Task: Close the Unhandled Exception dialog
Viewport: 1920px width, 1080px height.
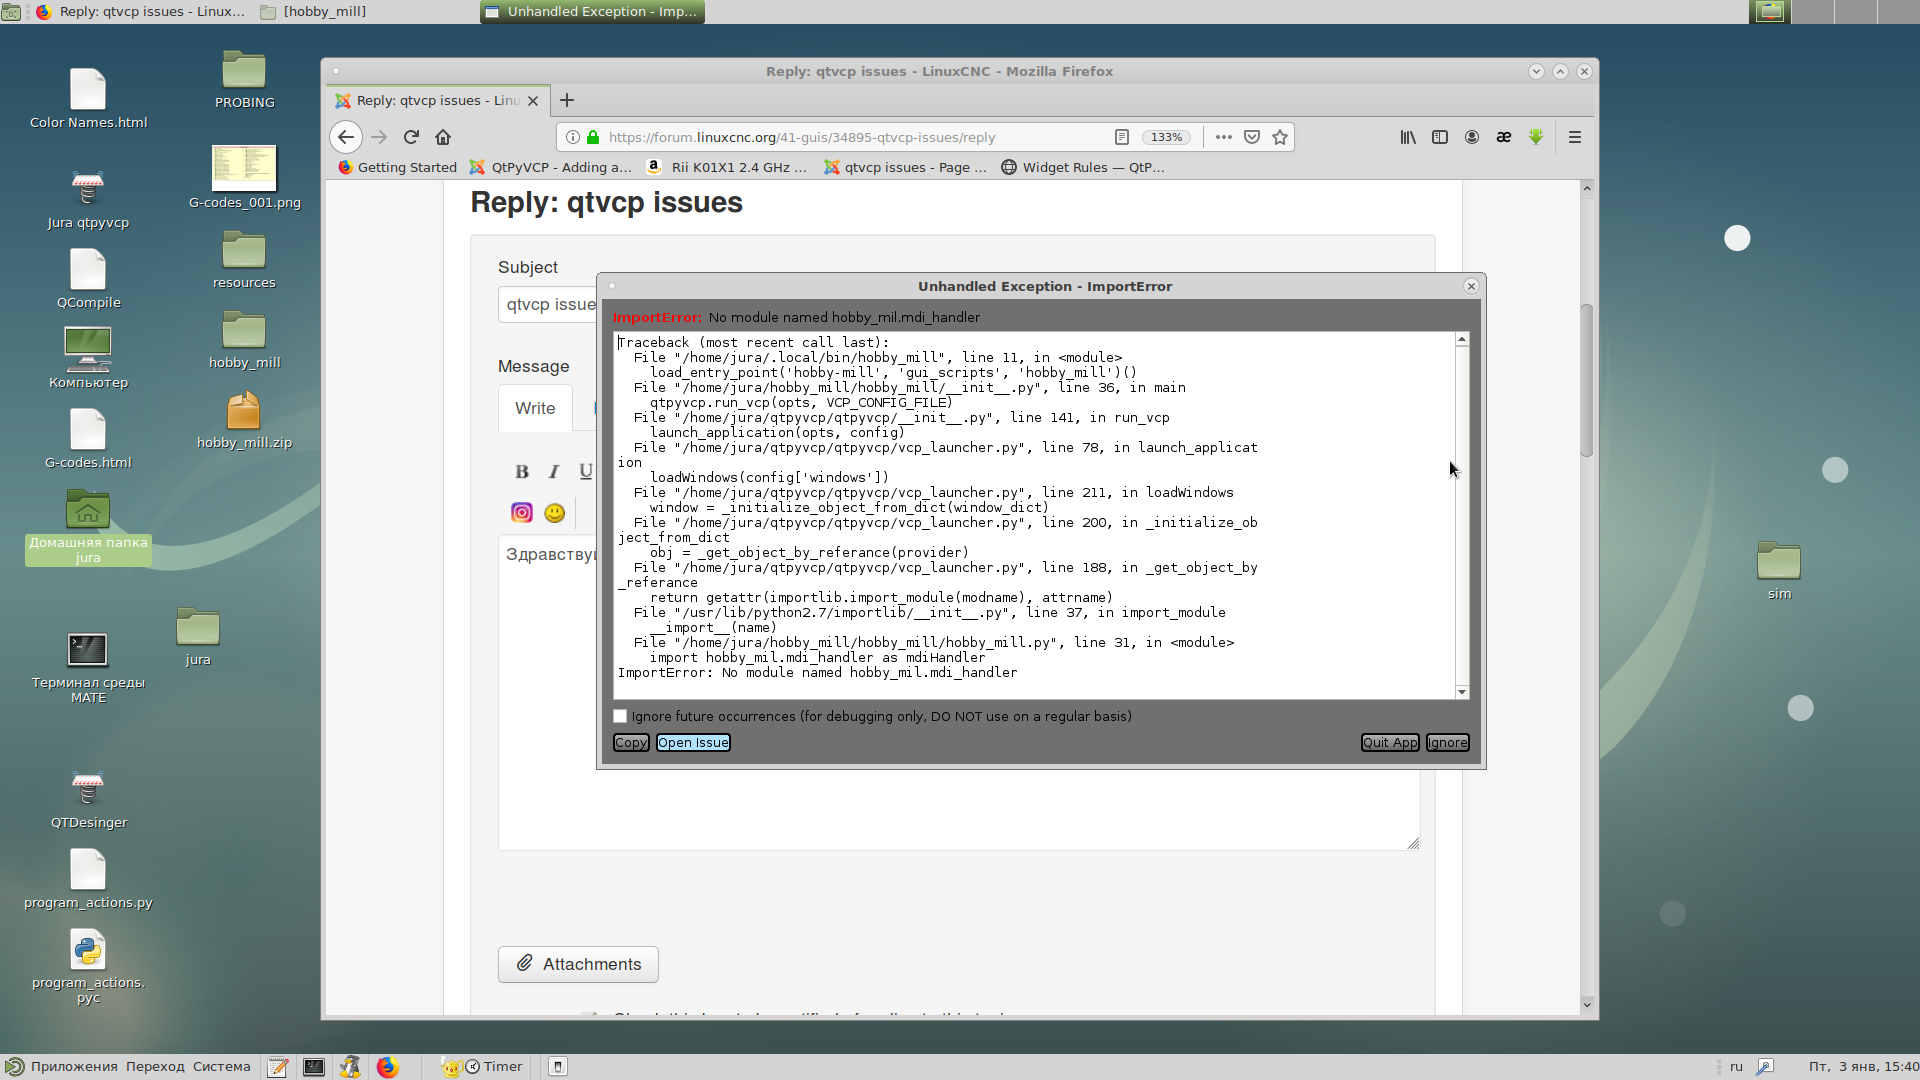Action: click(x=1471, y=286)
